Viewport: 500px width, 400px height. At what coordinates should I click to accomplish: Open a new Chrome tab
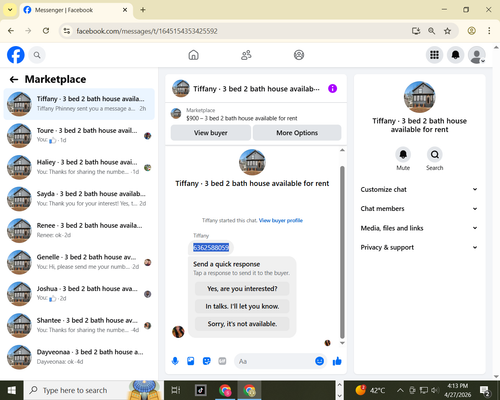point(143,10)
